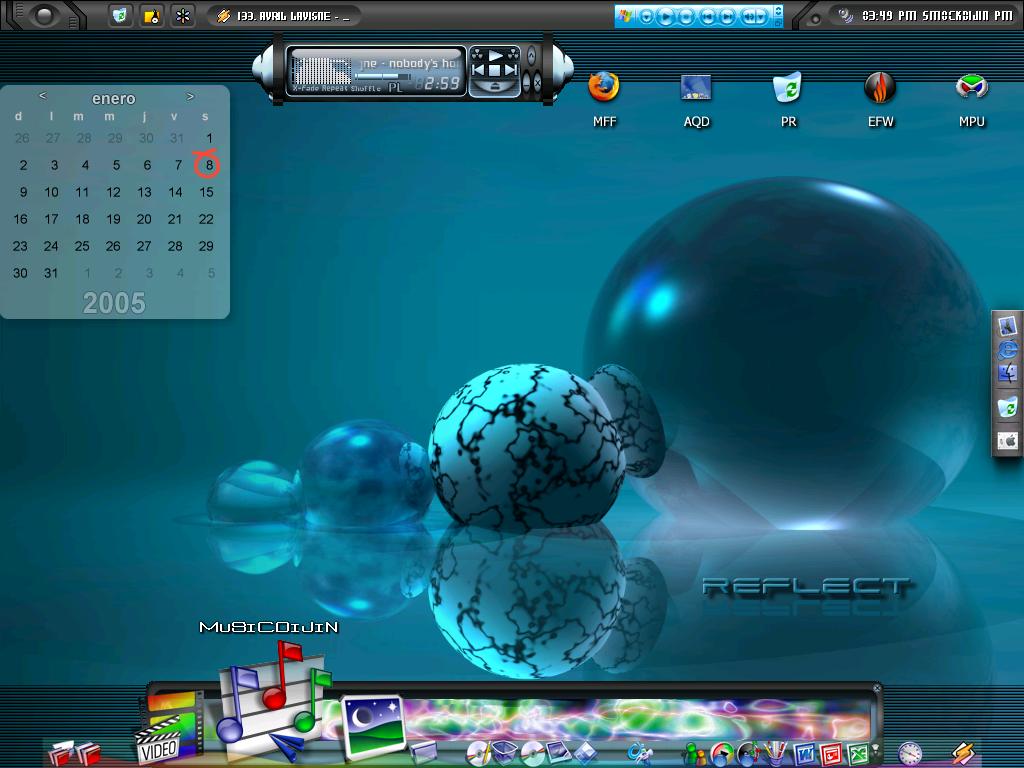The image size is (1024, 768).
Task: Launch Word from the dock
Action: pos(805,755)
